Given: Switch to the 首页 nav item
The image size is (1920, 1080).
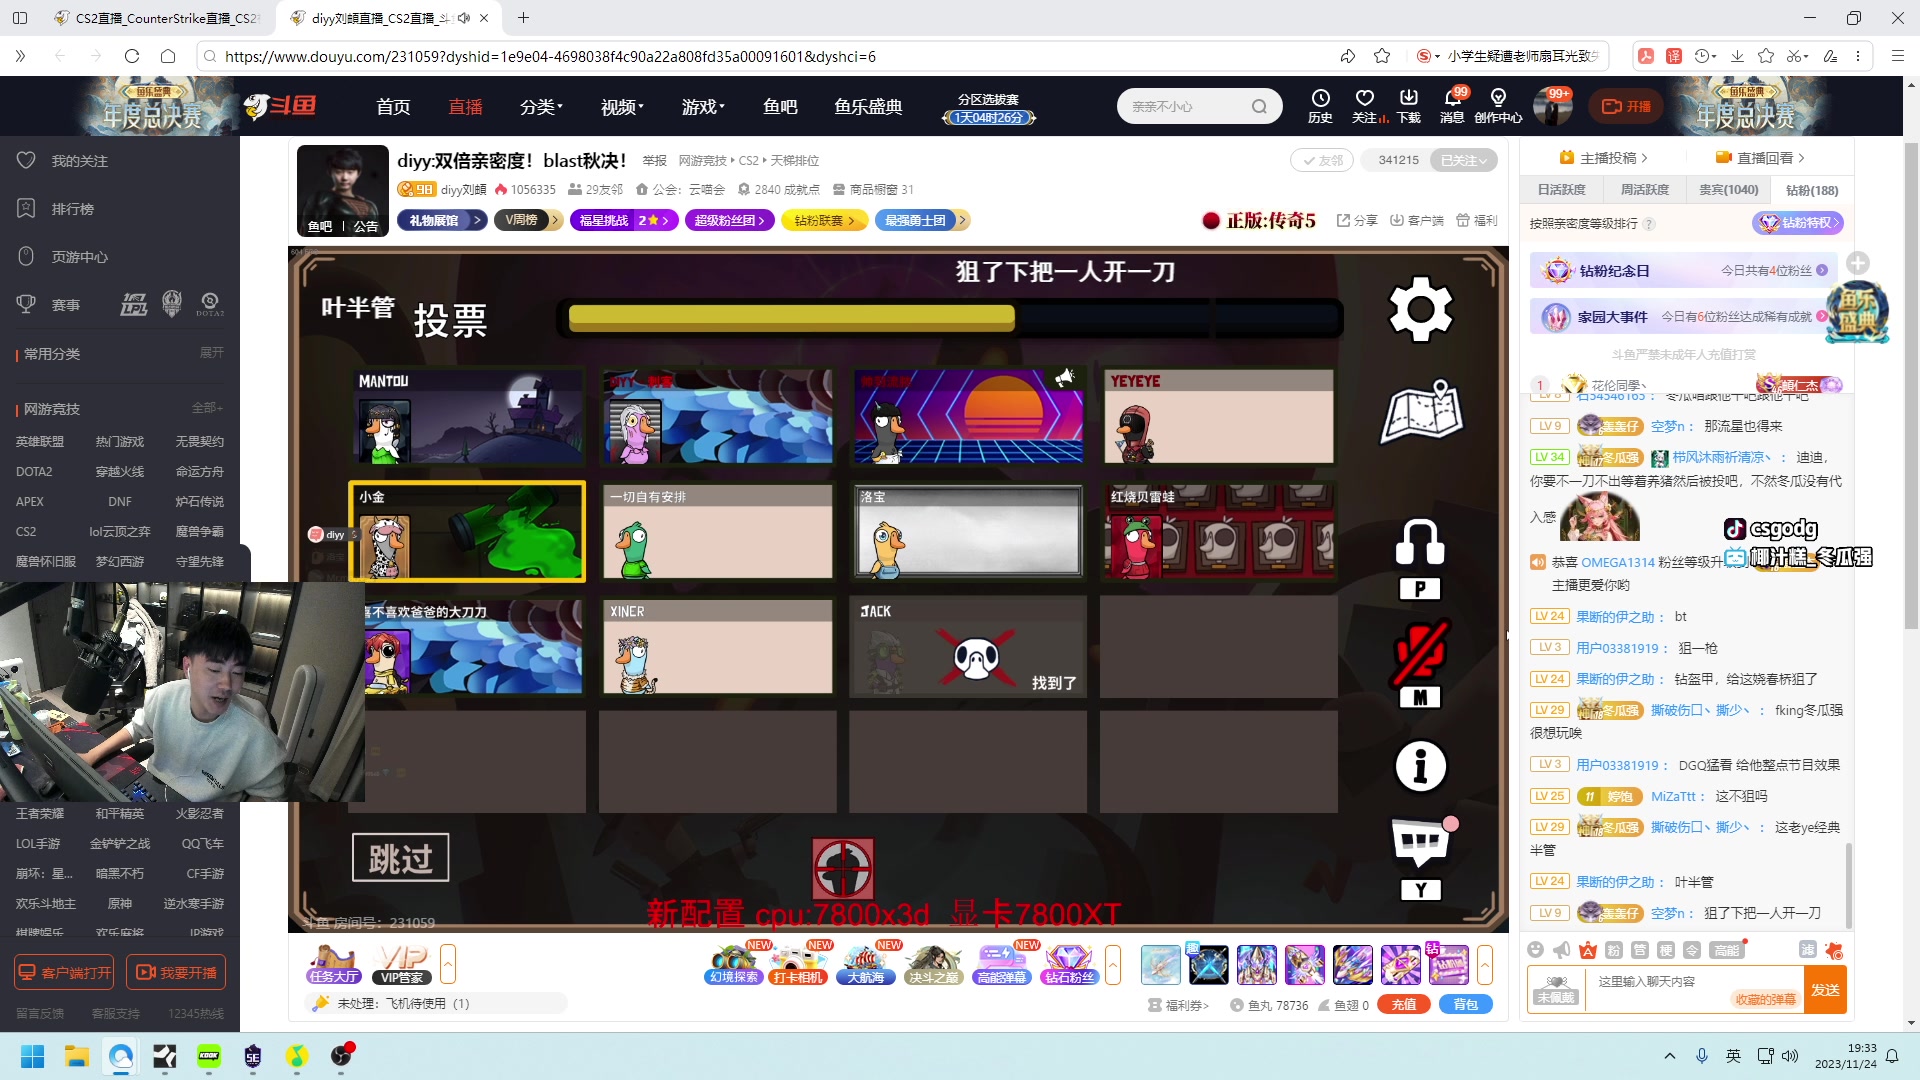Looking at the screenshot, I should coord(393,106).
